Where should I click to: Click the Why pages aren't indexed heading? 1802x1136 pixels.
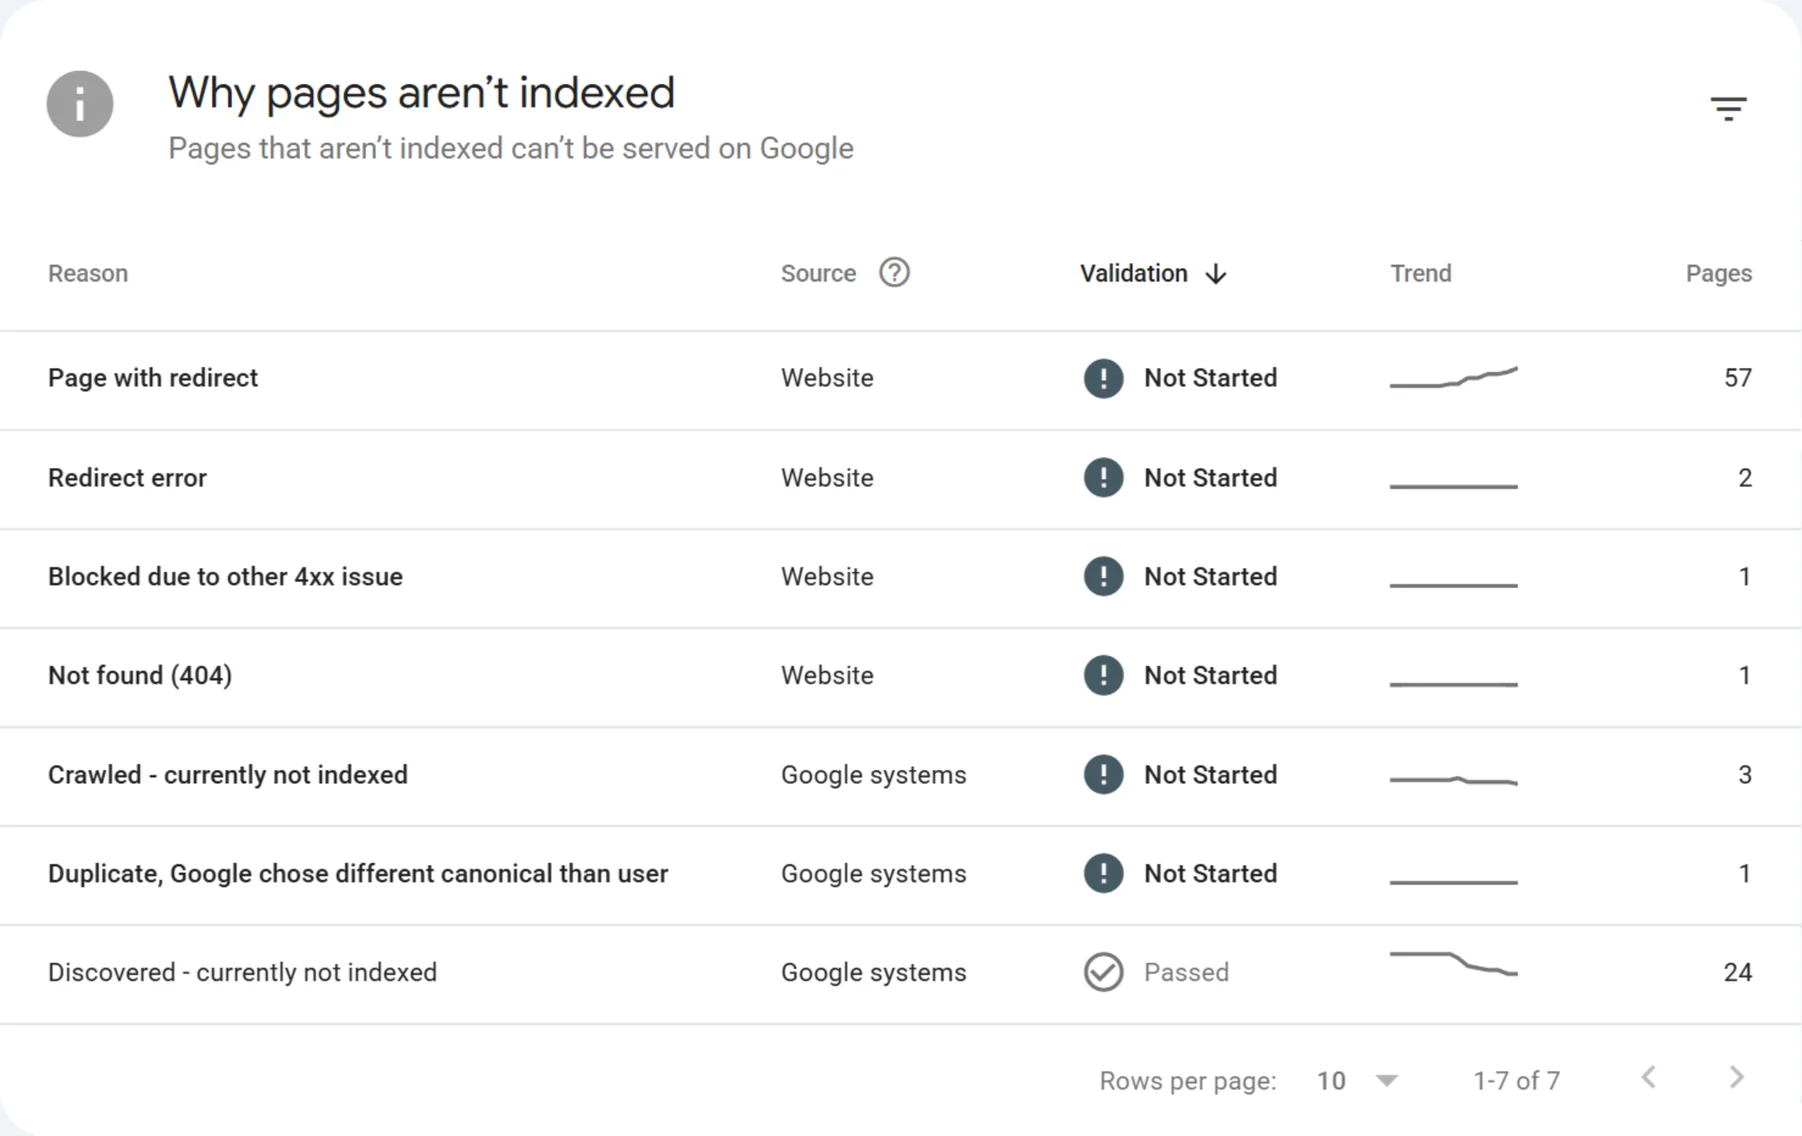(x=421, y=92)
